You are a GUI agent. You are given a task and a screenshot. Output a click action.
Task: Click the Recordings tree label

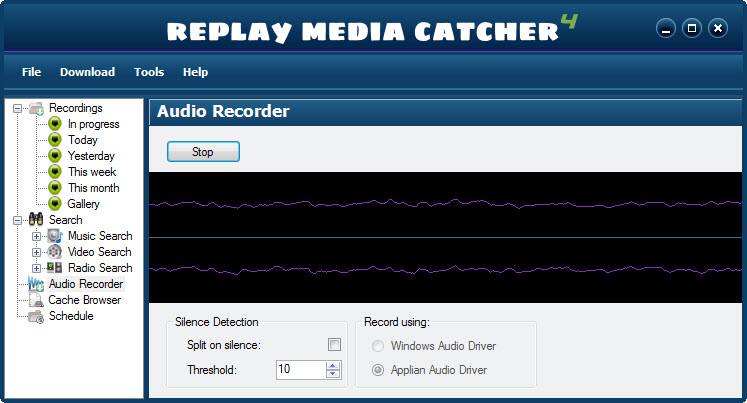click(76, 108)
